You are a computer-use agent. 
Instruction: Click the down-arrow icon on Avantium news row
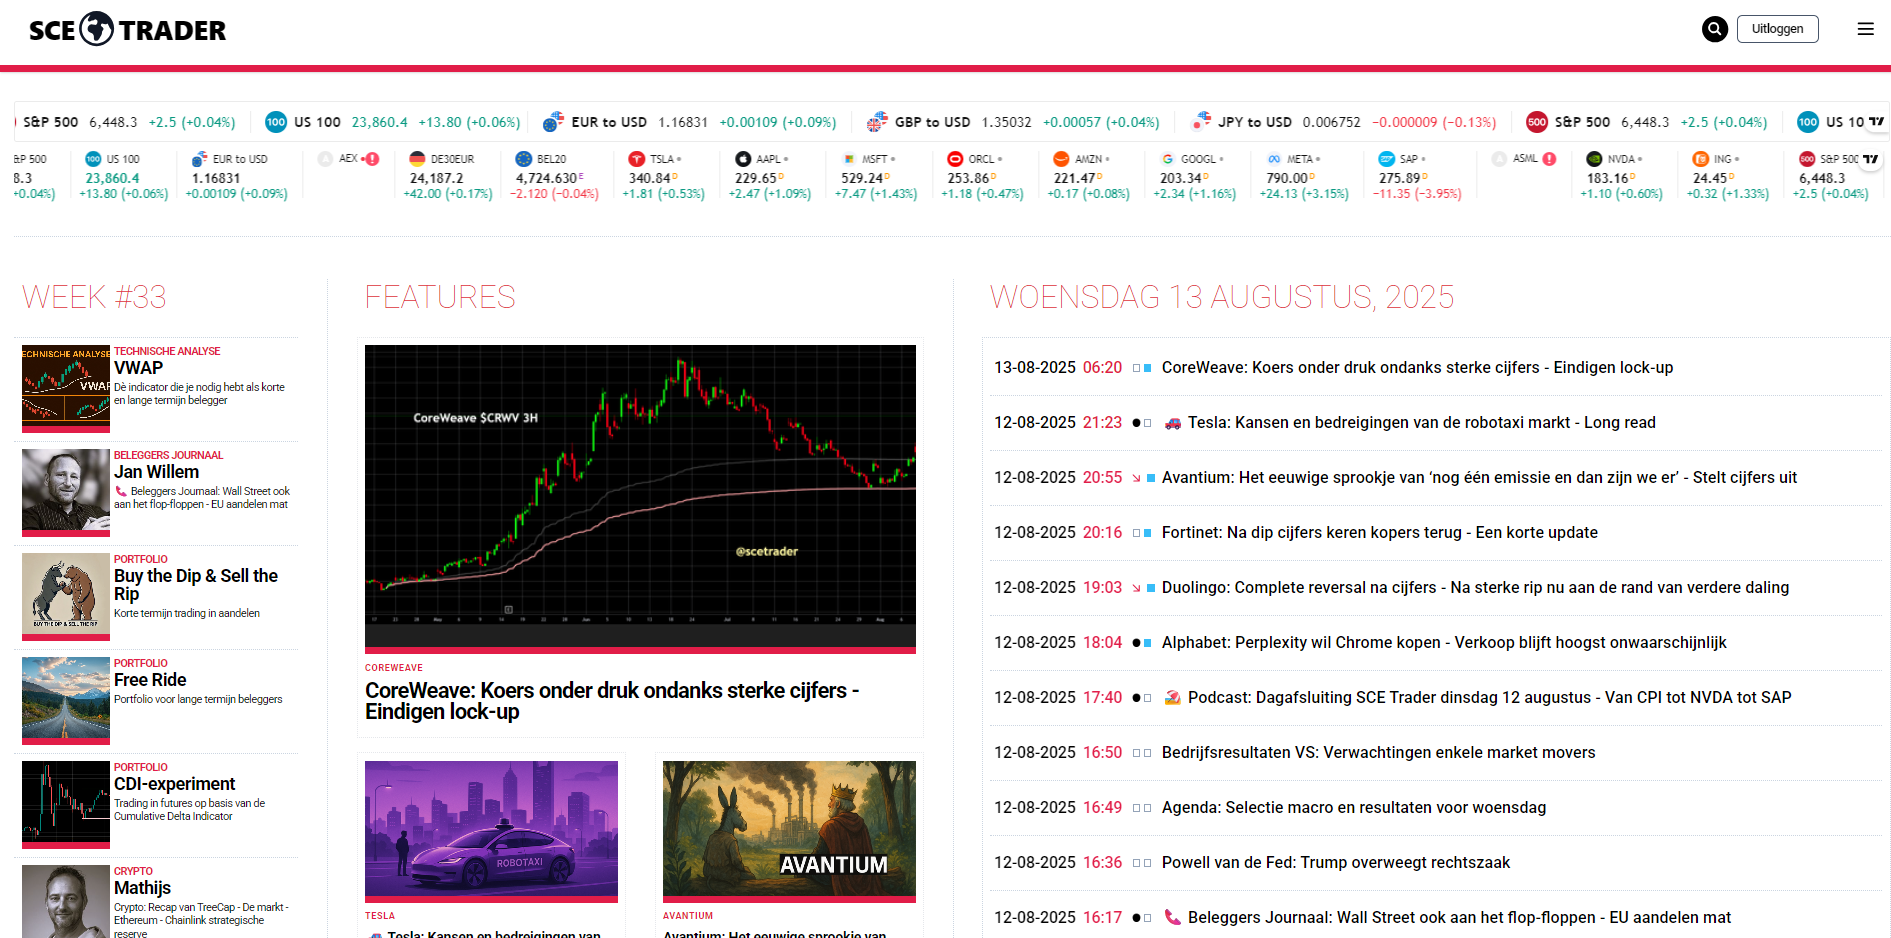point(1136,478)
